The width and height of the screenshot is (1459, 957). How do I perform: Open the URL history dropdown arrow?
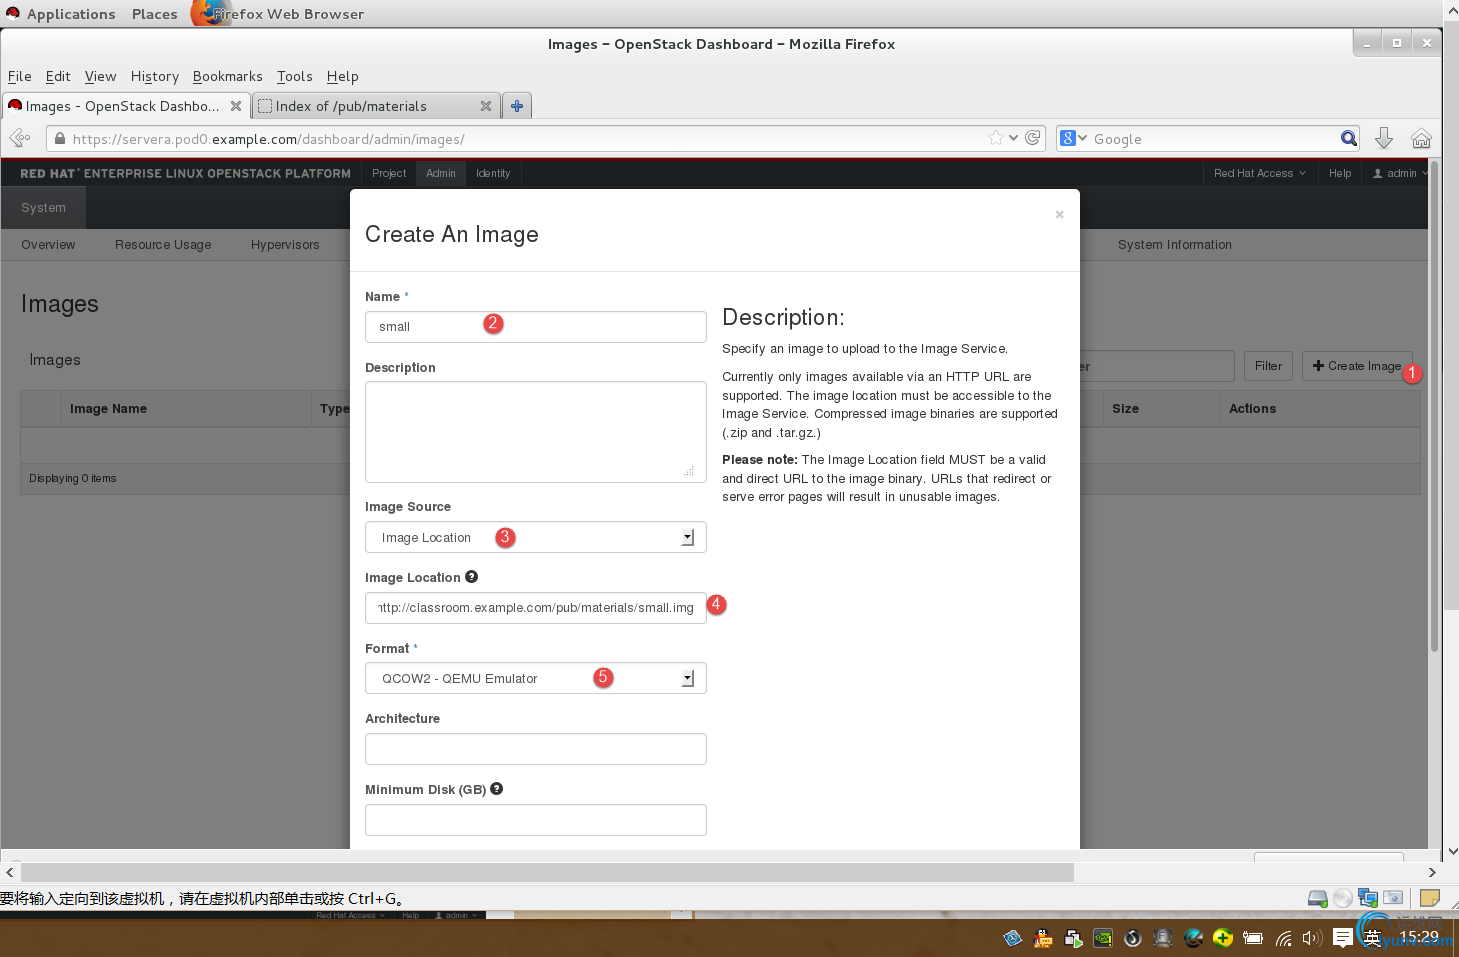click(x=1013, y=138)
